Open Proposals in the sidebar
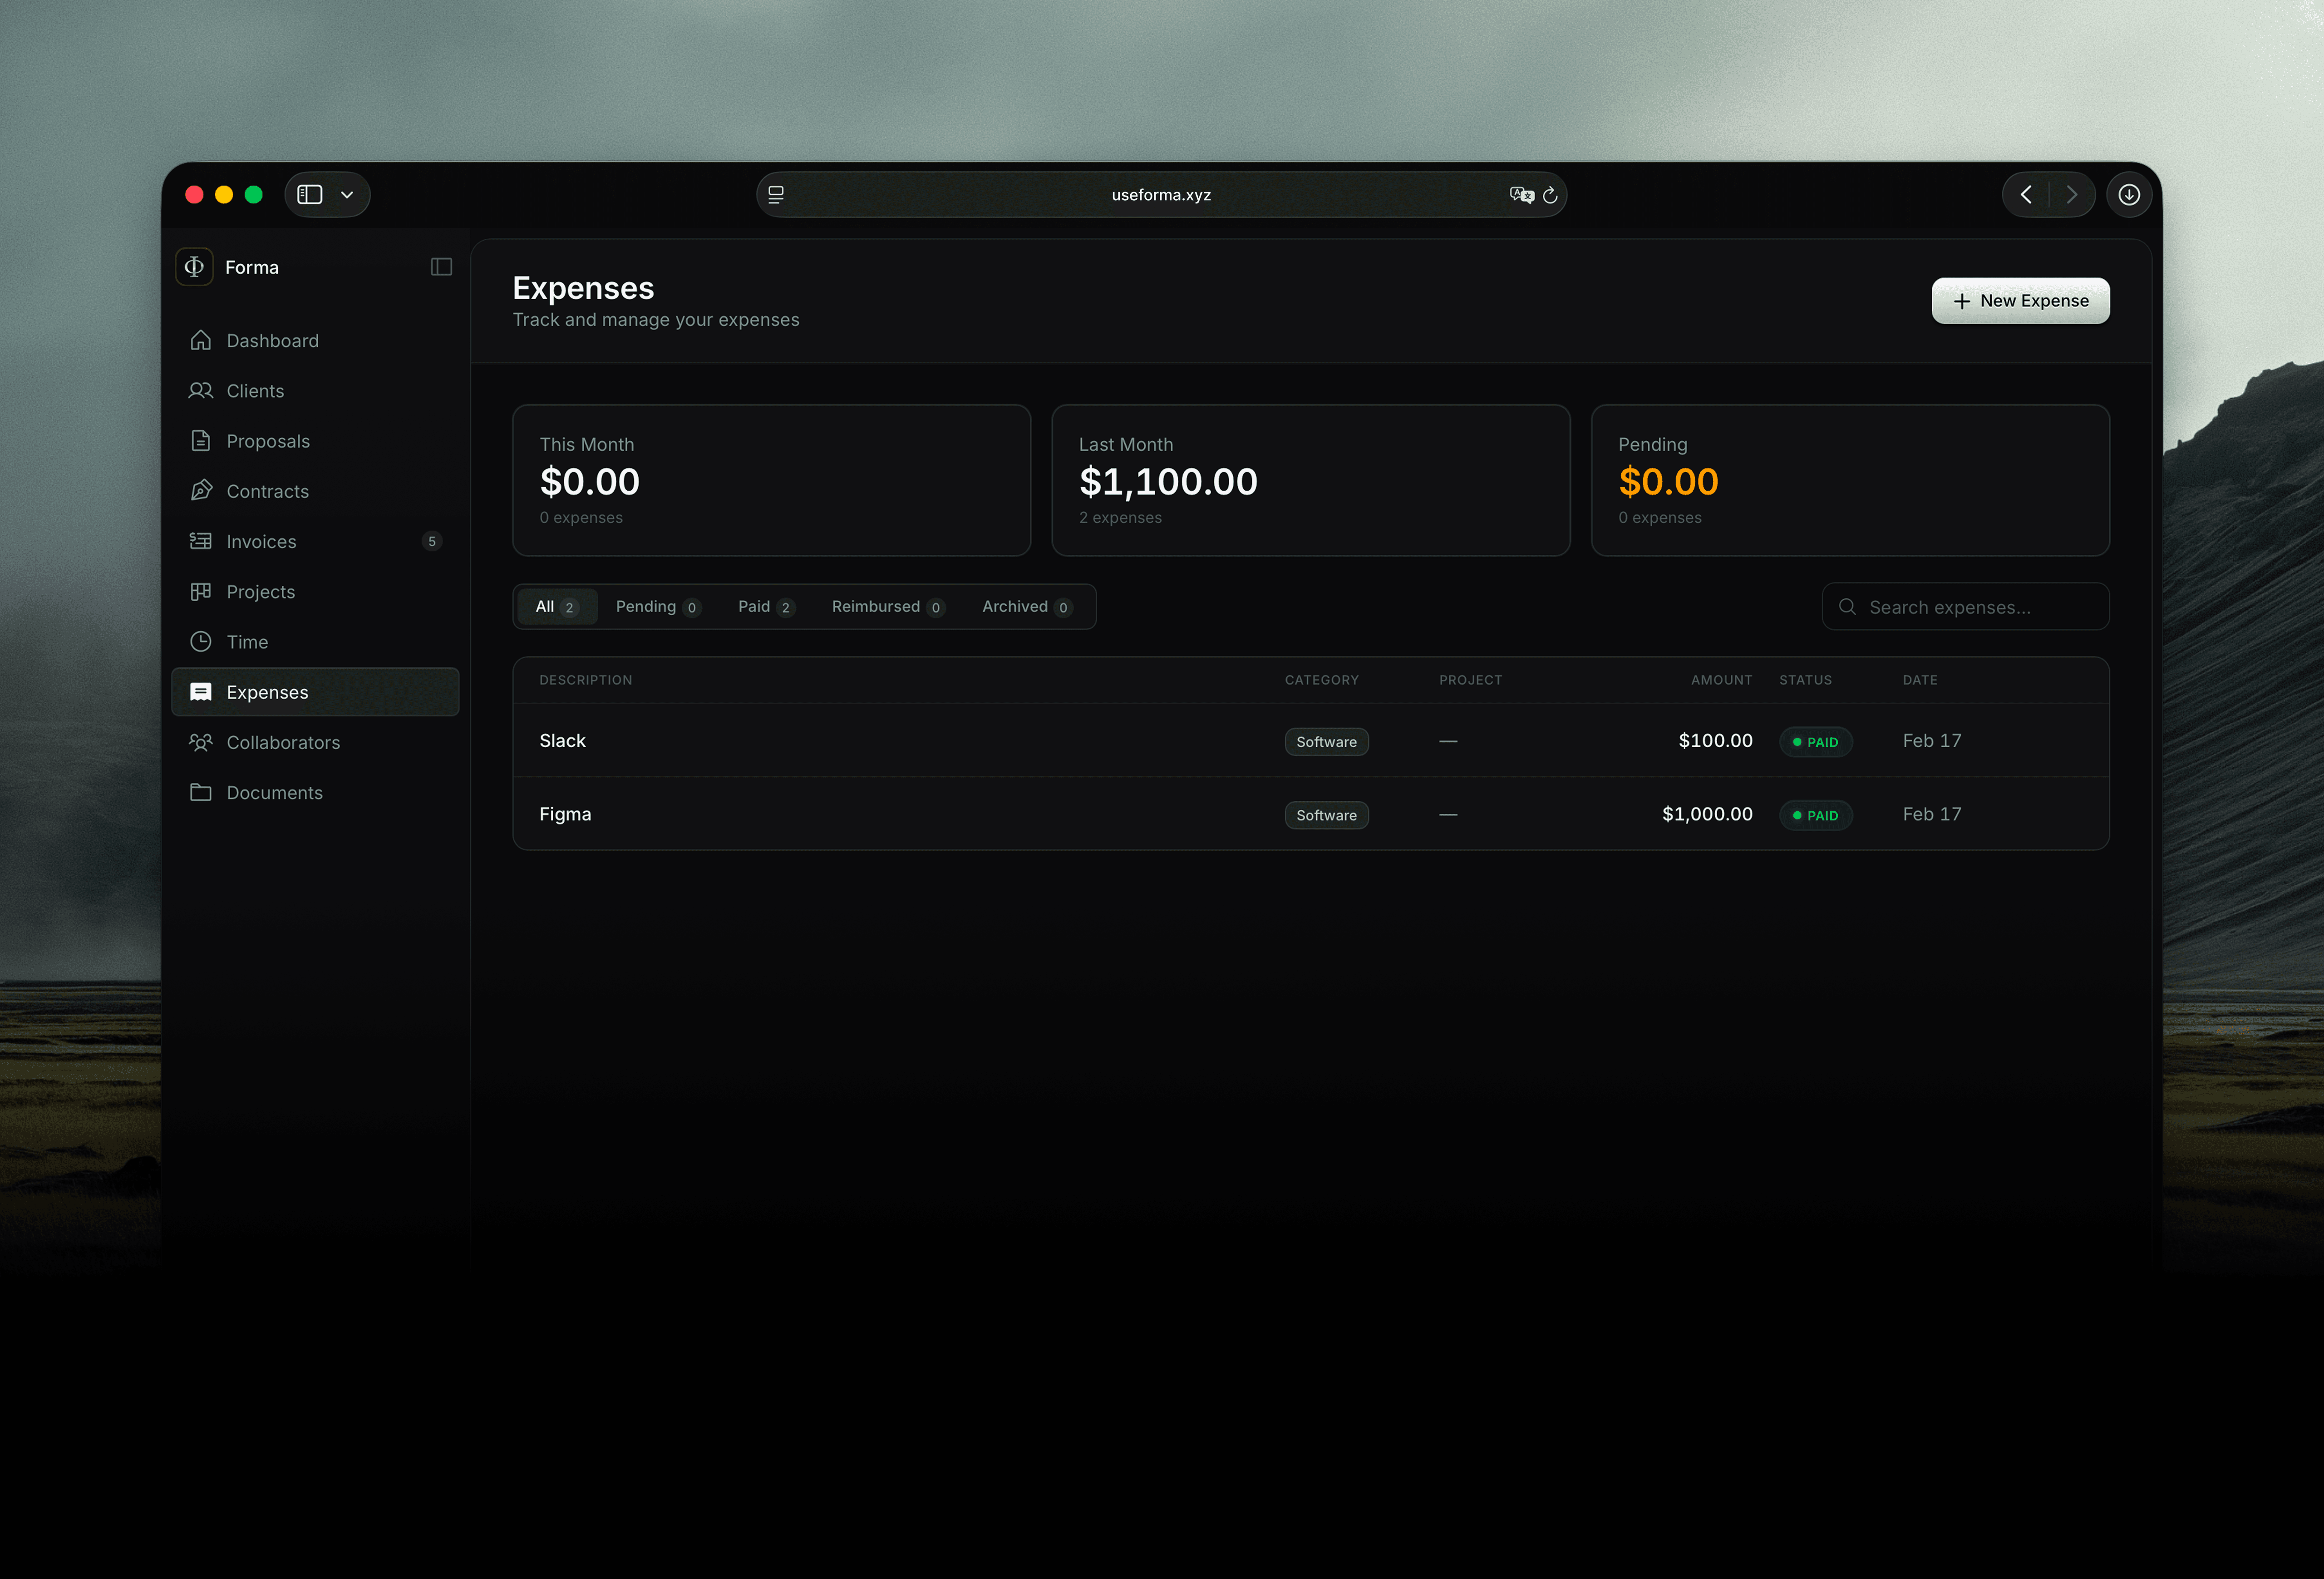 [315, 441]
